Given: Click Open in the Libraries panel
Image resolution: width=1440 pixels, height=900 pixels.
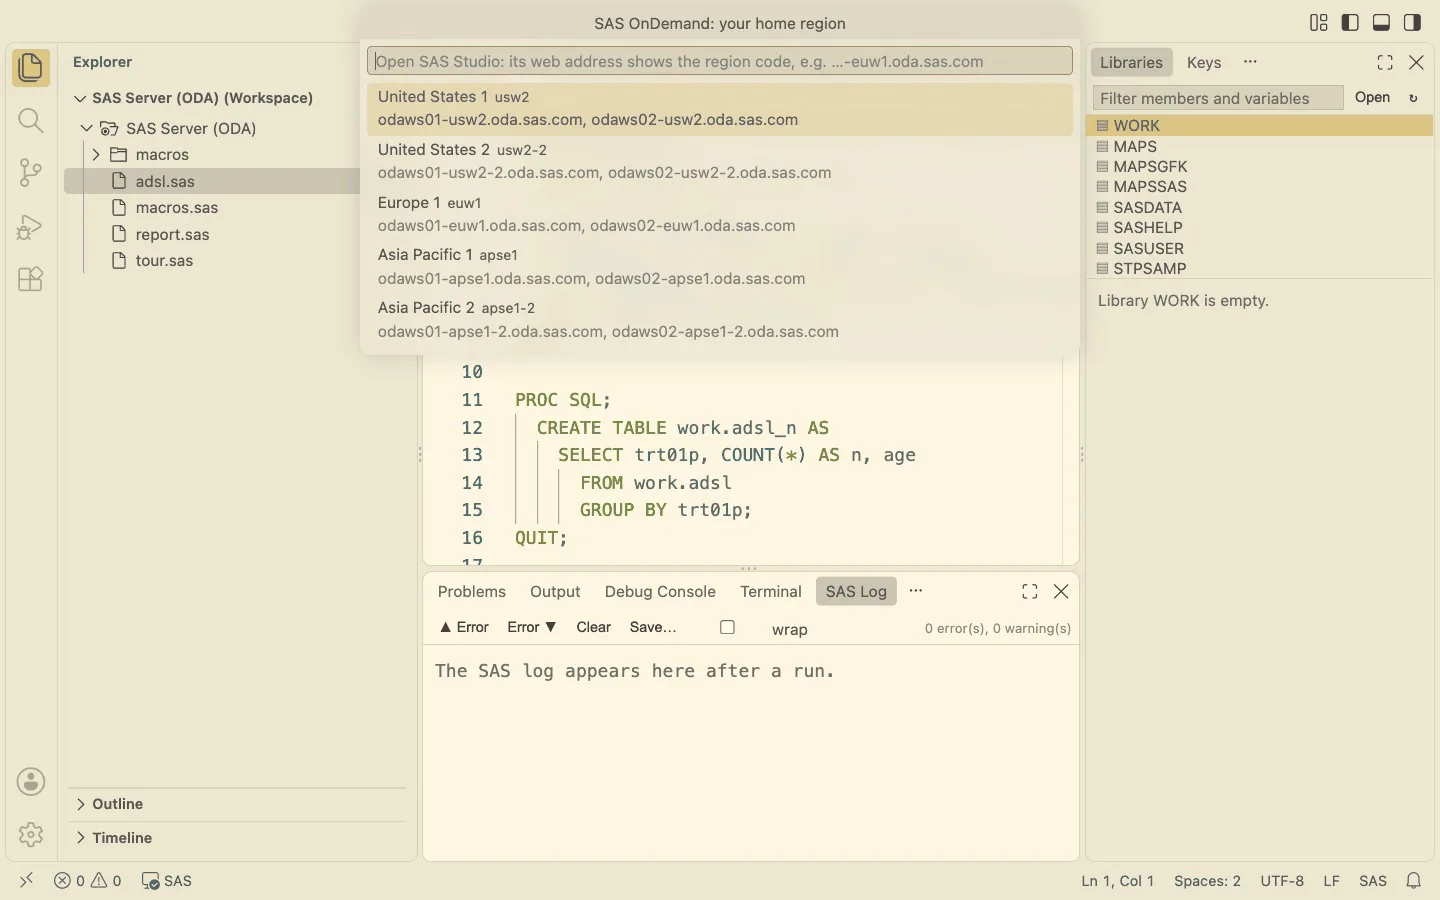Looking at the screenshot, I should 1373,98.
